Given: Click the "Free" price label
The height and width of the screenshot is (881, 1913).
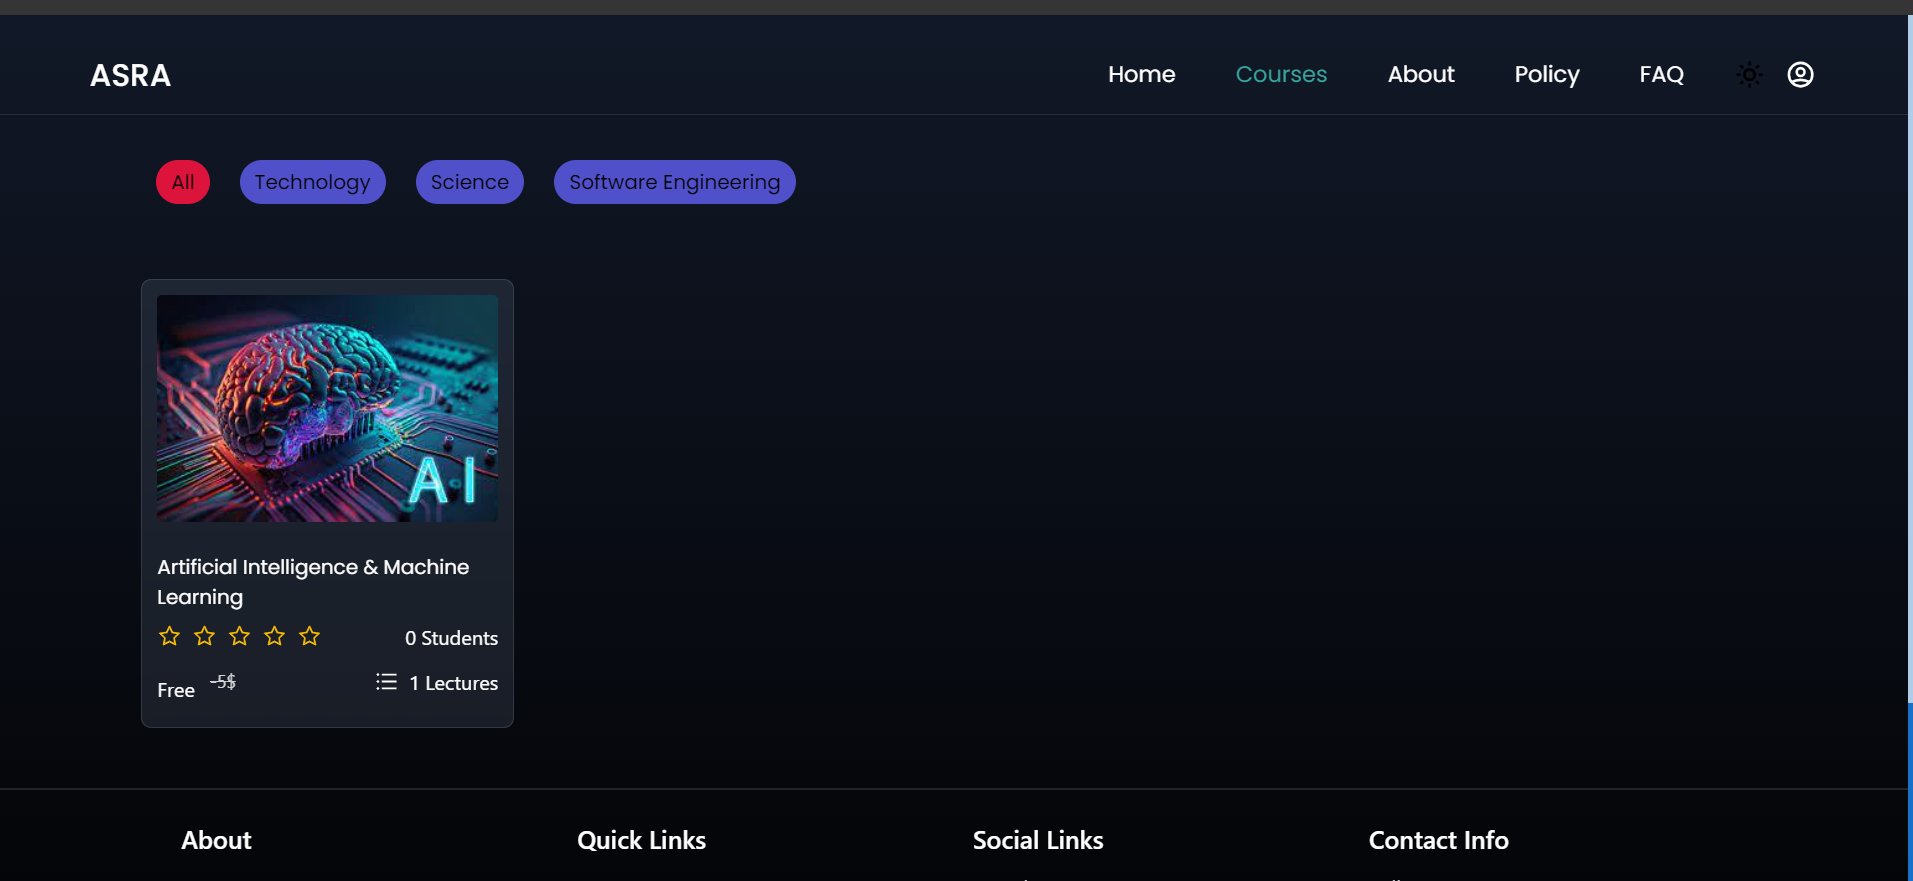Looking at the screenshot, I should pyautogui.click(x=176, y=690).
